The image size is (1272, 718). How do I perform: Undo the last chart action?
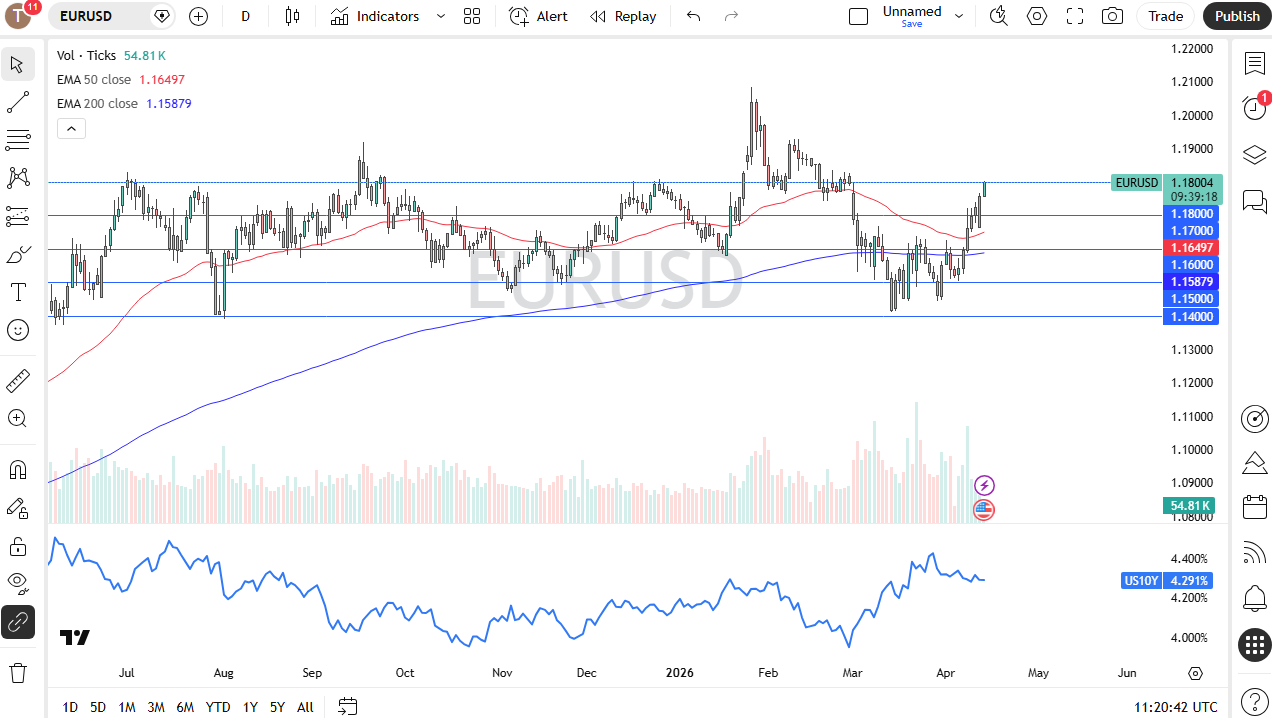[x=694, y=16]
